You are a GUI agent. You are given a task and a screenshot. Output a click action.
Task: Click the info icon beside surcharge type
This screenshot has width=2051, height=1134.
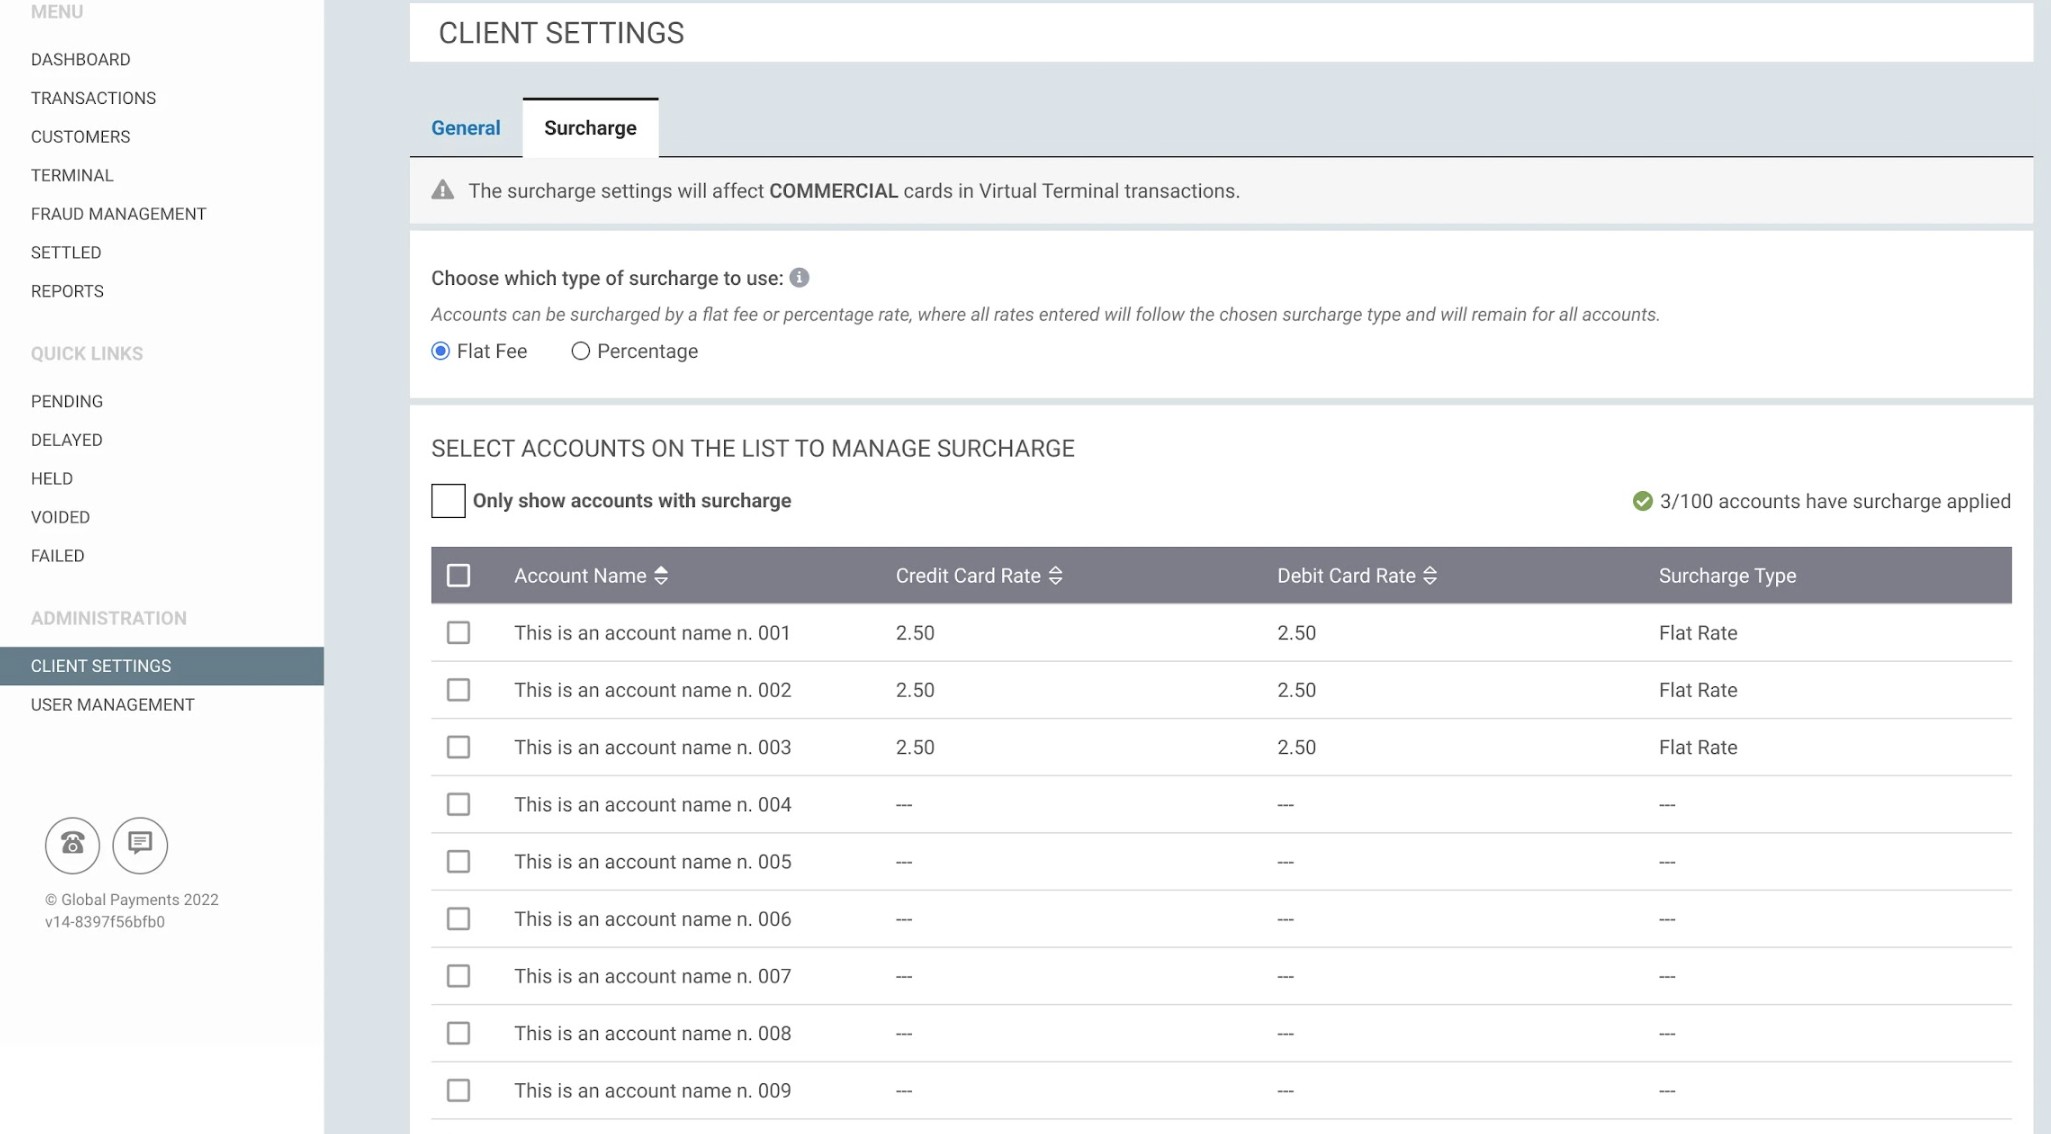[799, 278]
